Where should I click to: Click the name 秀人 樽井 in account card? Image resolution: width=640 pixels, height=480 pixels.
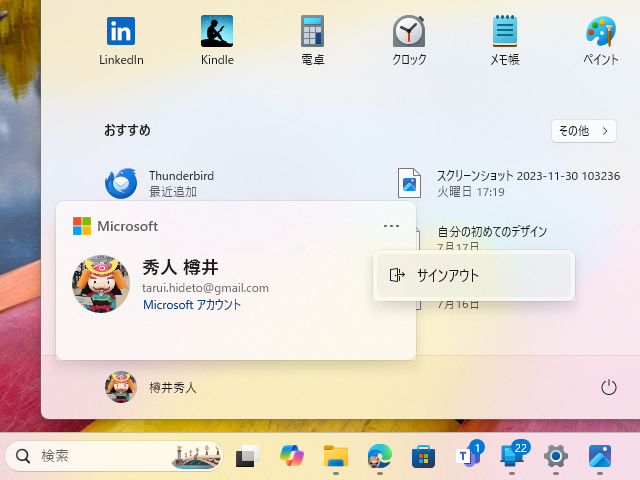pos(180,267)
